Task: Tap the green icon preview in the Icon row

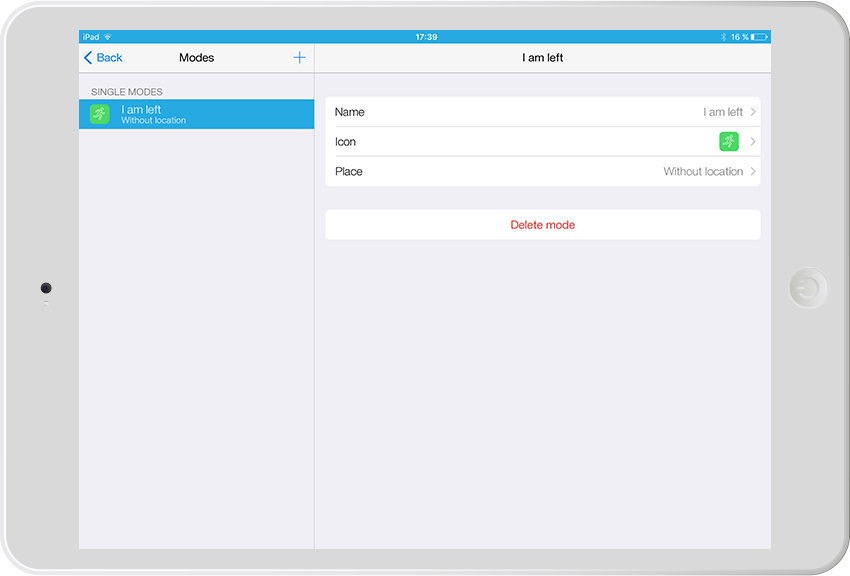Action: tap(728, 142)
